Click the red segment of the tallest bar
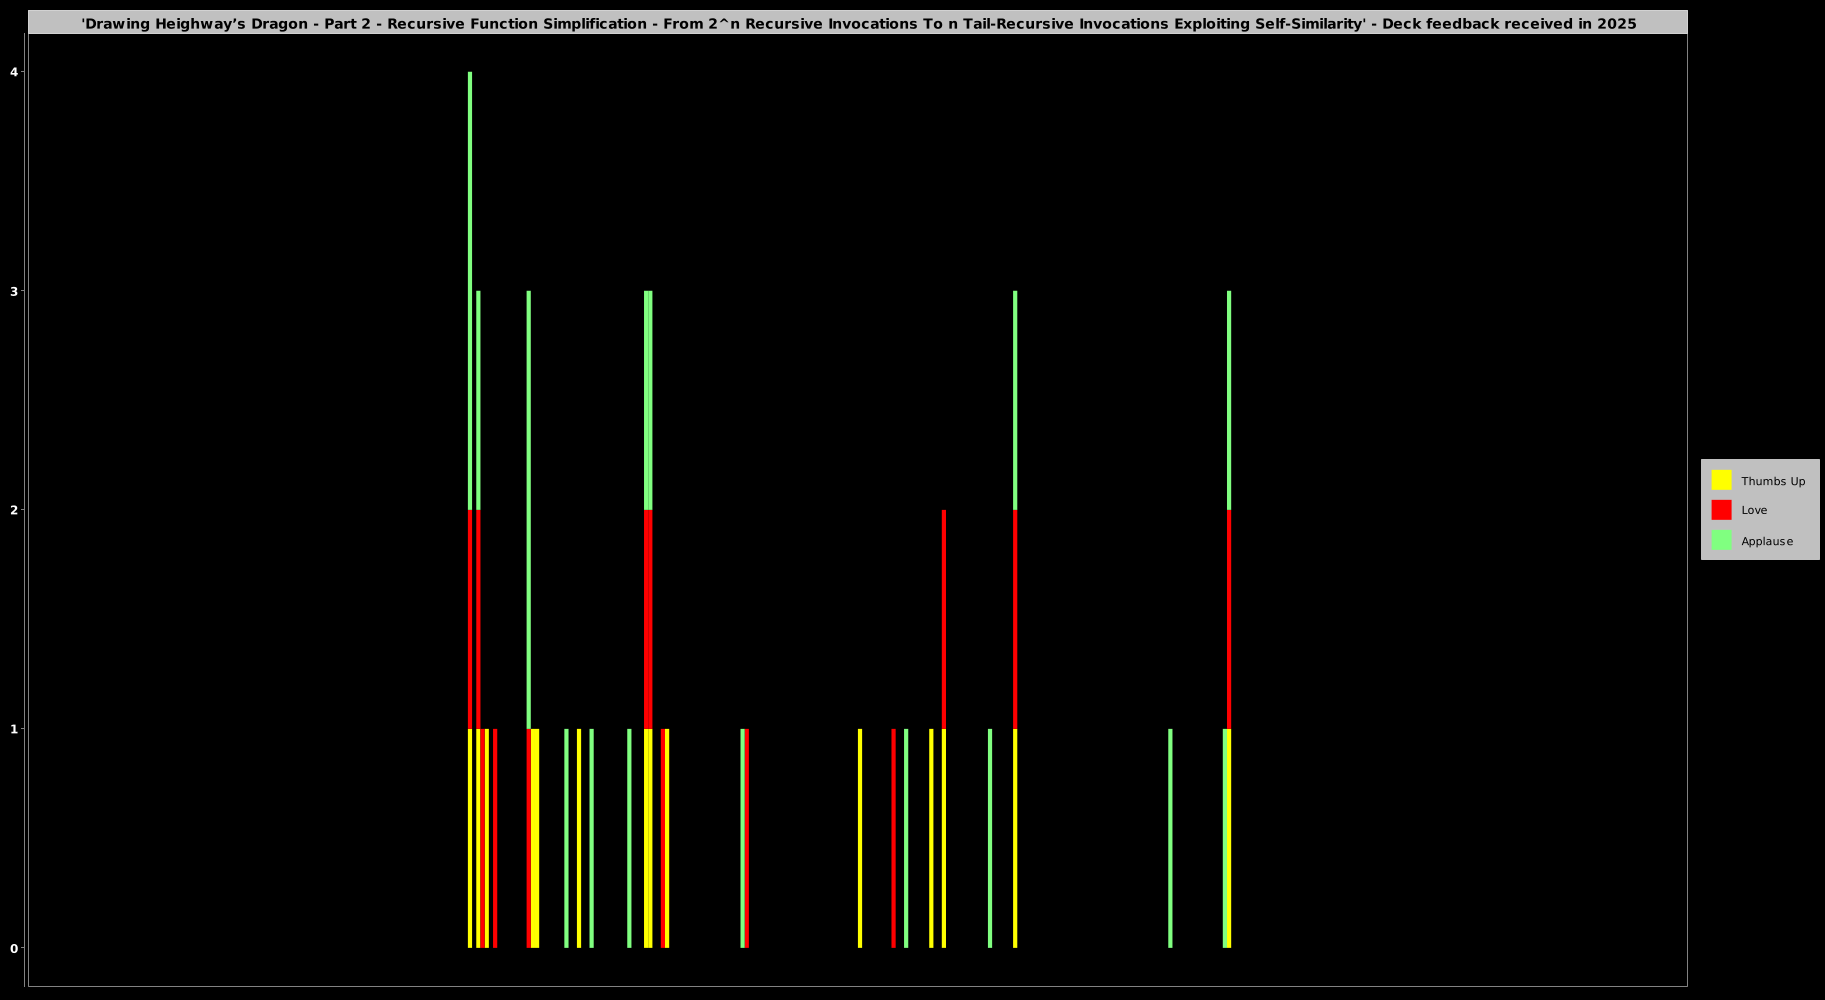The width and height of the screenshot is (1825, 1000). point(470,620)
